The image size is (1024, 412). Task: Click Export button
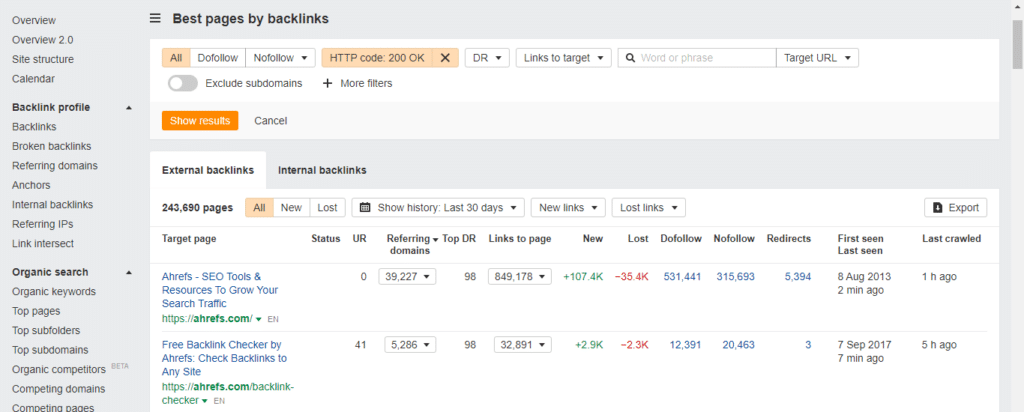(x=955, y=208)
